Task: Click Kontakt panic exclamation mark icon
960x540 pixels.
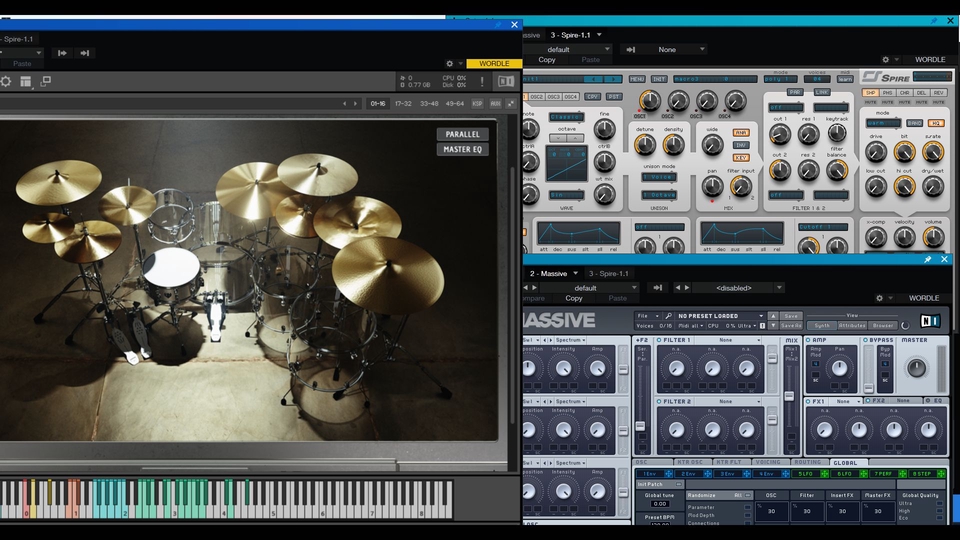Action: click(x=482, y=81)
